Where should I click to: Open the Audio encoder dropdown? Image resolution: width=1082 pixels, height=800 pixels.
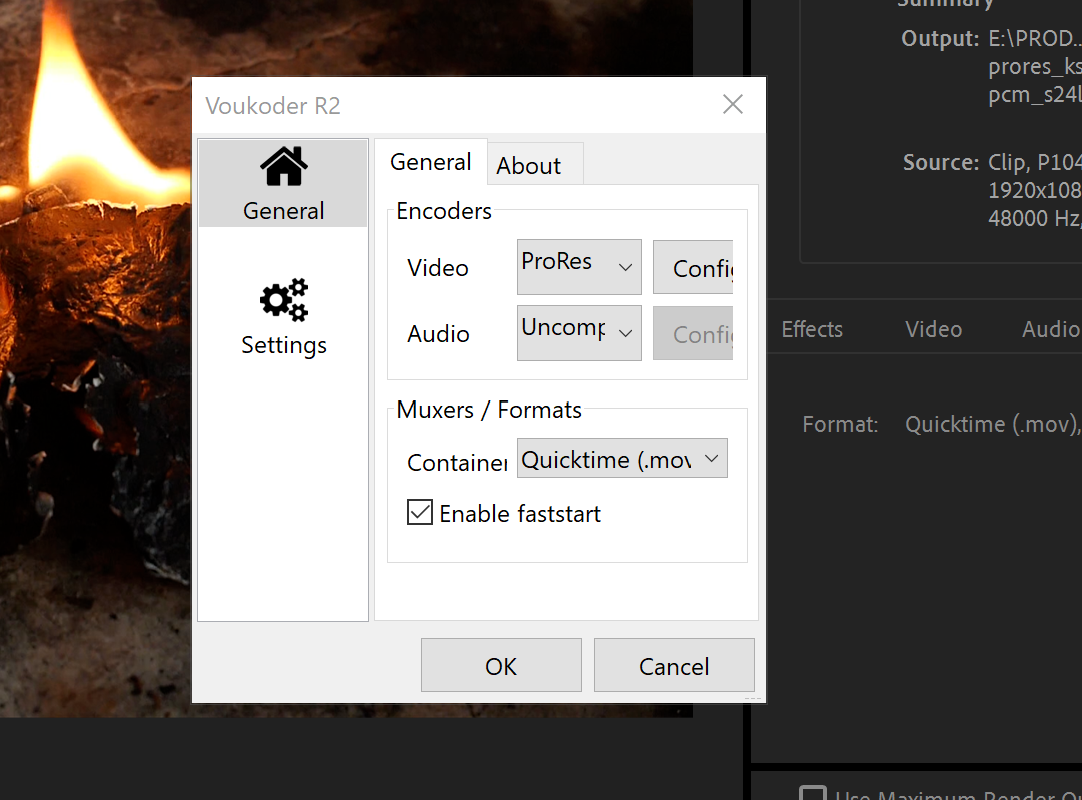(579, 333)
